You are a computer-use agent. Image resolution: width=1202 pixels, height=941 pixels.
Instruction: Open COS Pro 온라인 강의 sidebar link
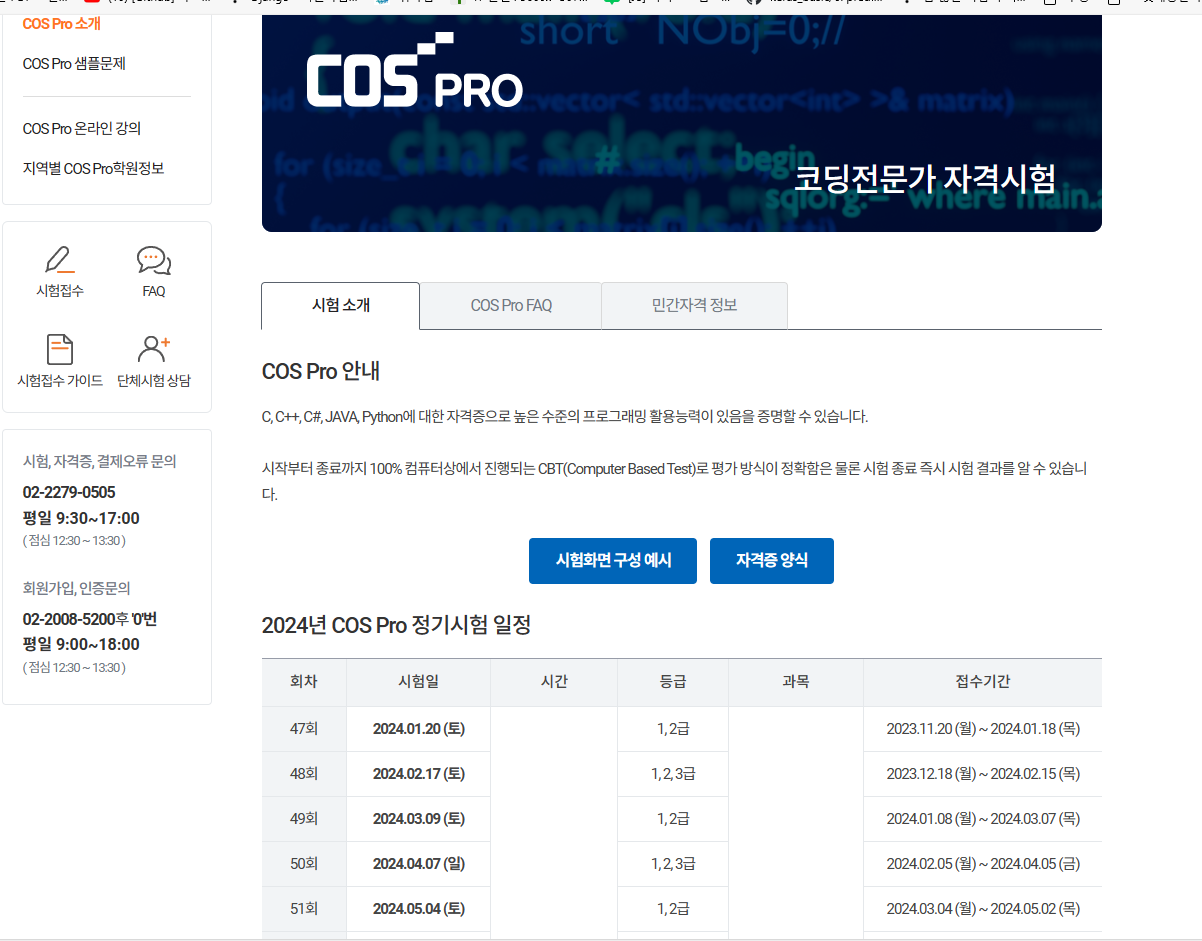(82, 128)
